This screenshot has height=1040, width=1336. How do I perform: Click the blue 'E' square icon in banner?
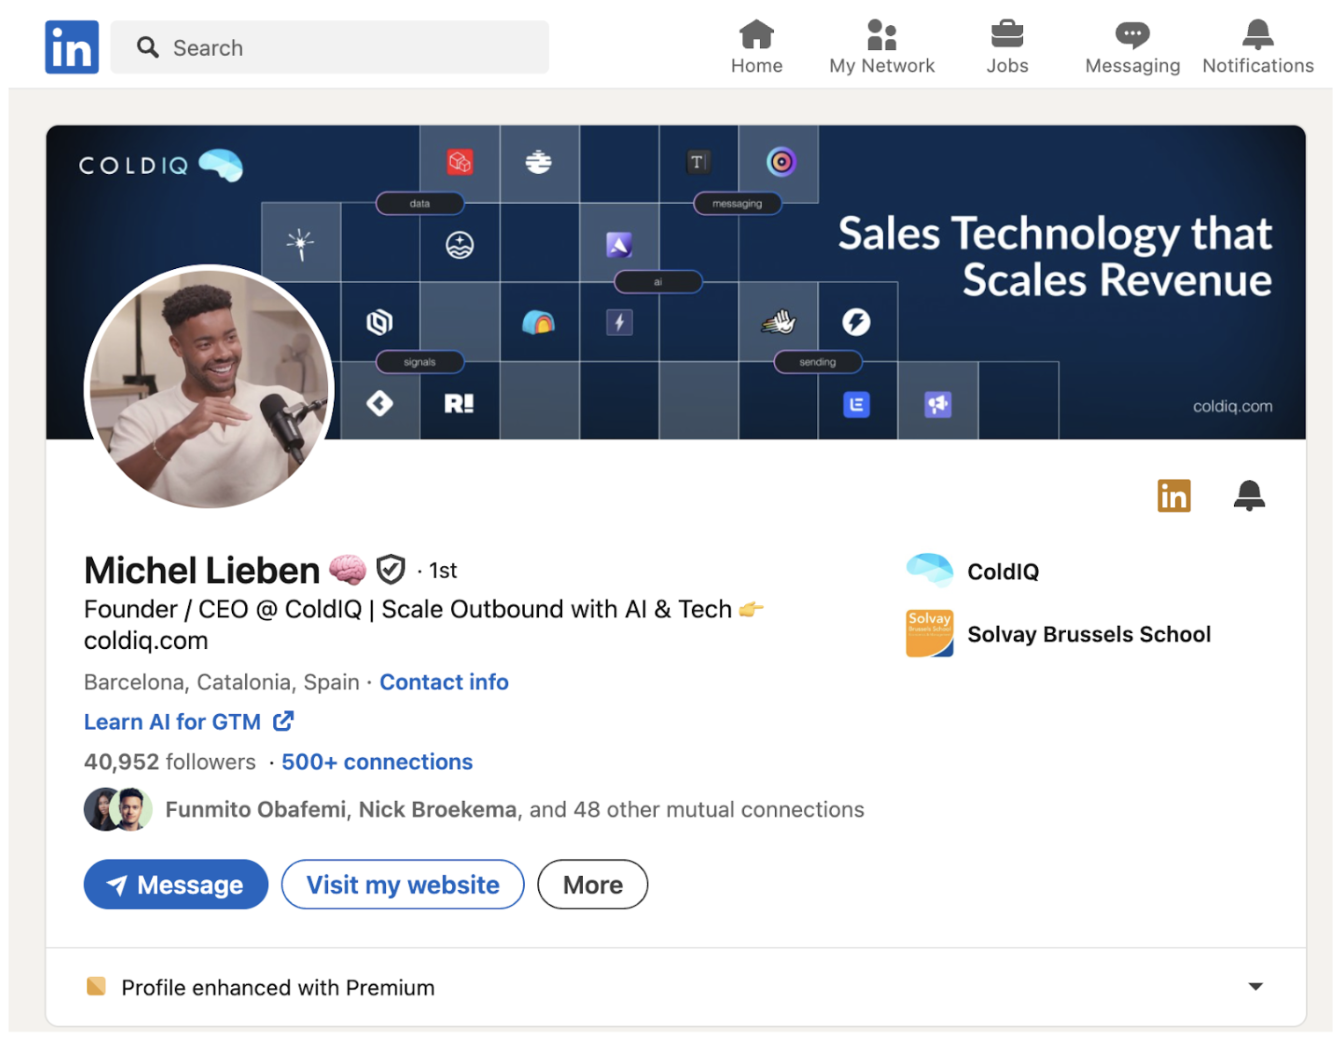coord(857,404)
